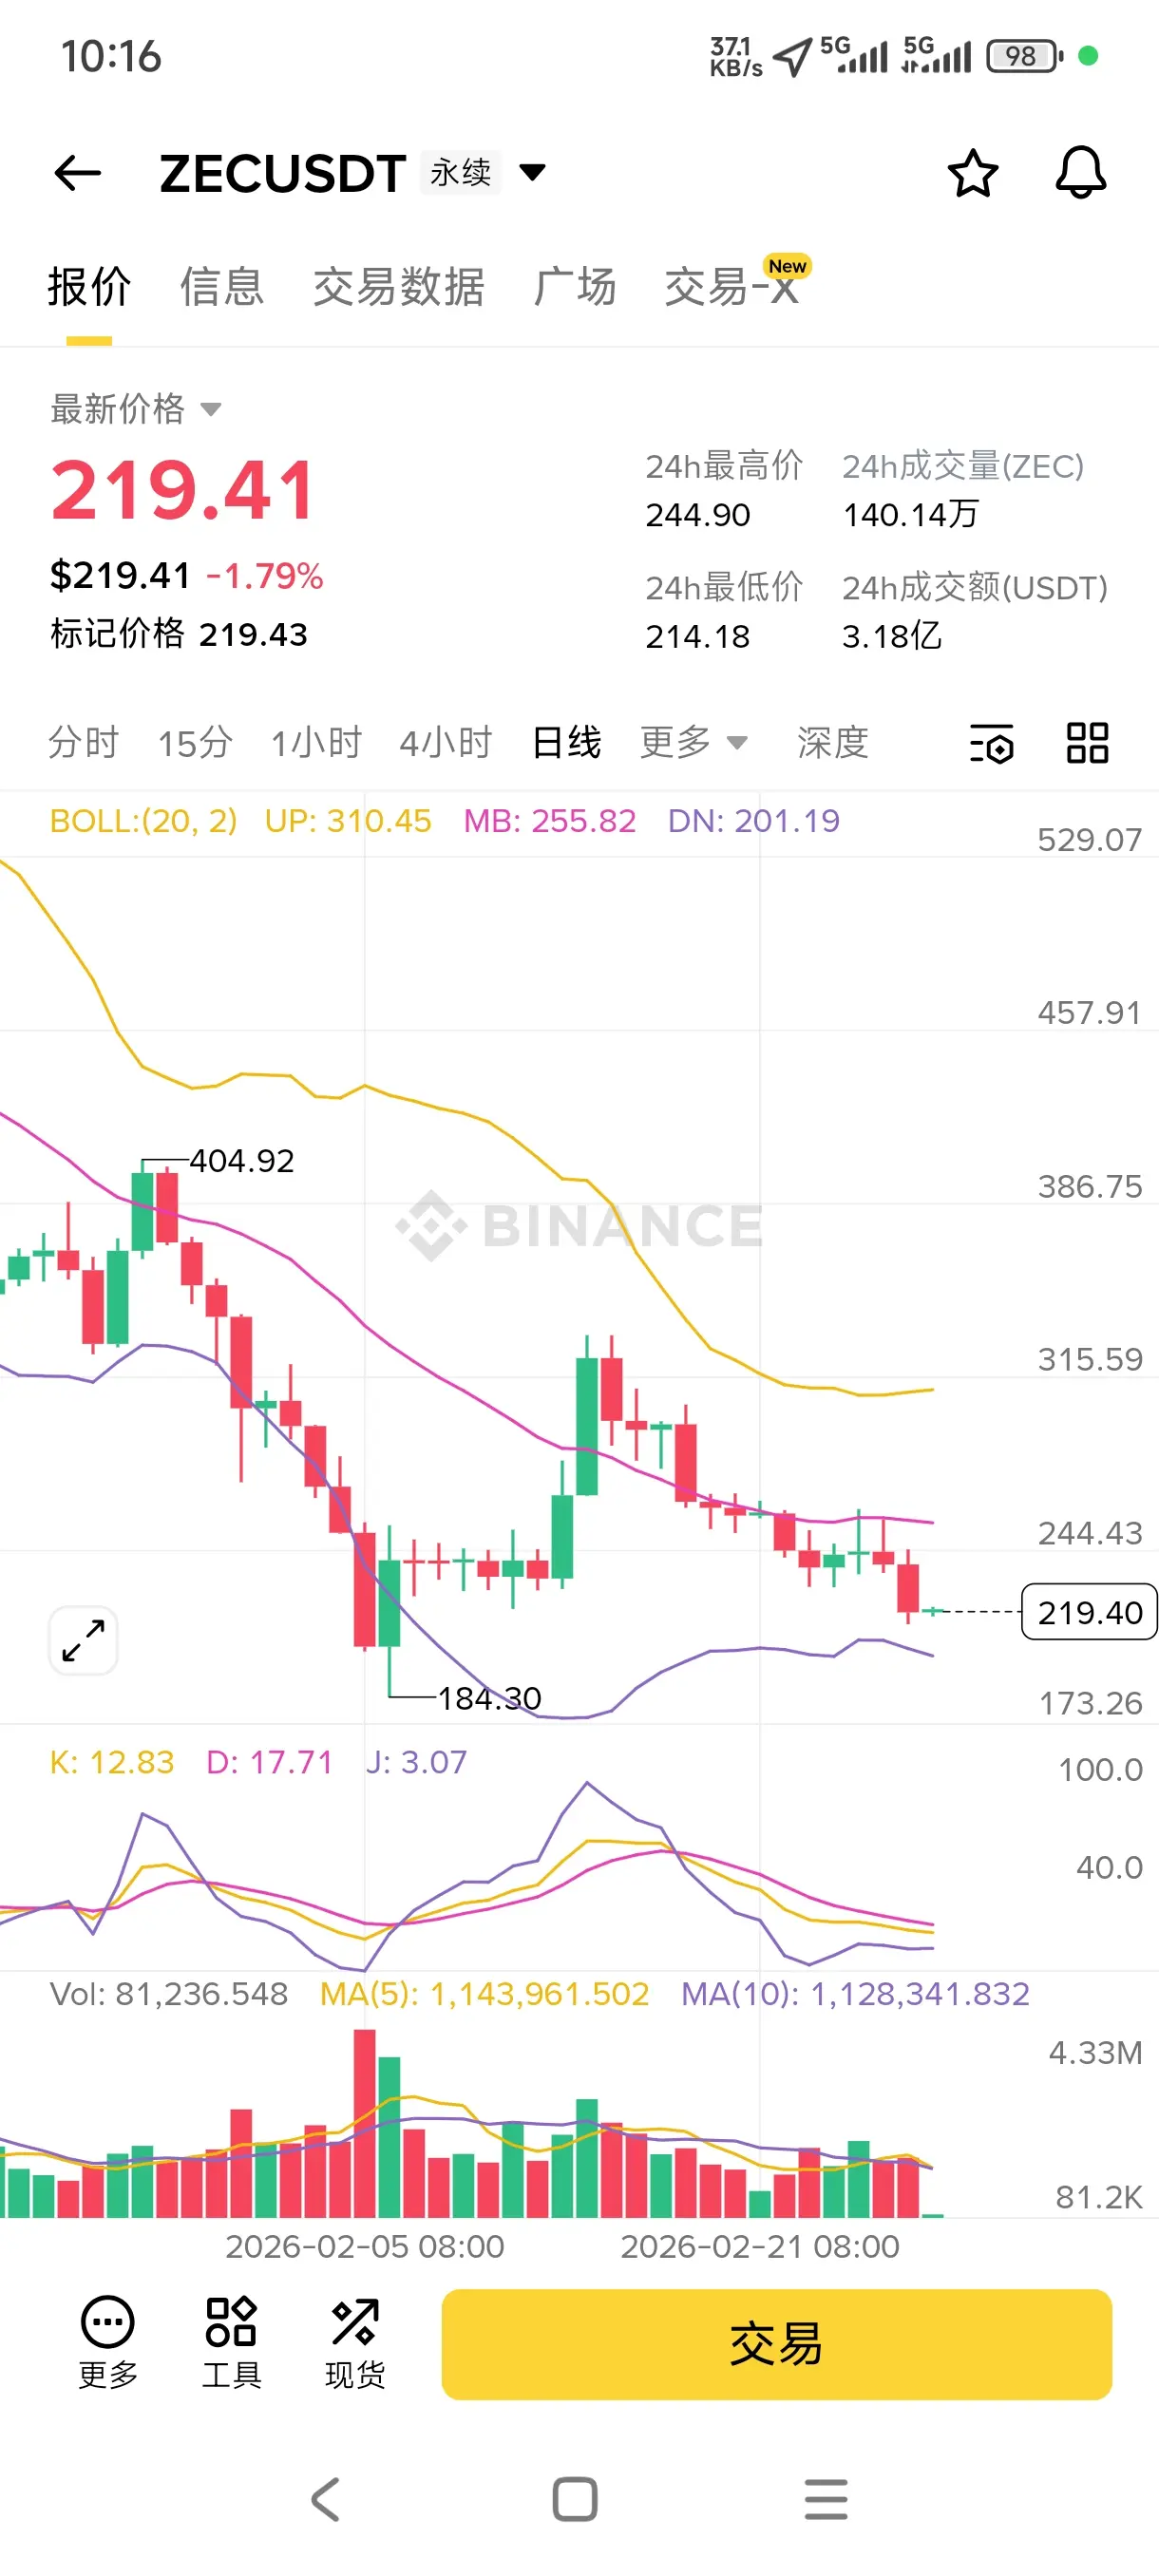
Task: Tap Android recent apps button
Action: point(826,2499)
